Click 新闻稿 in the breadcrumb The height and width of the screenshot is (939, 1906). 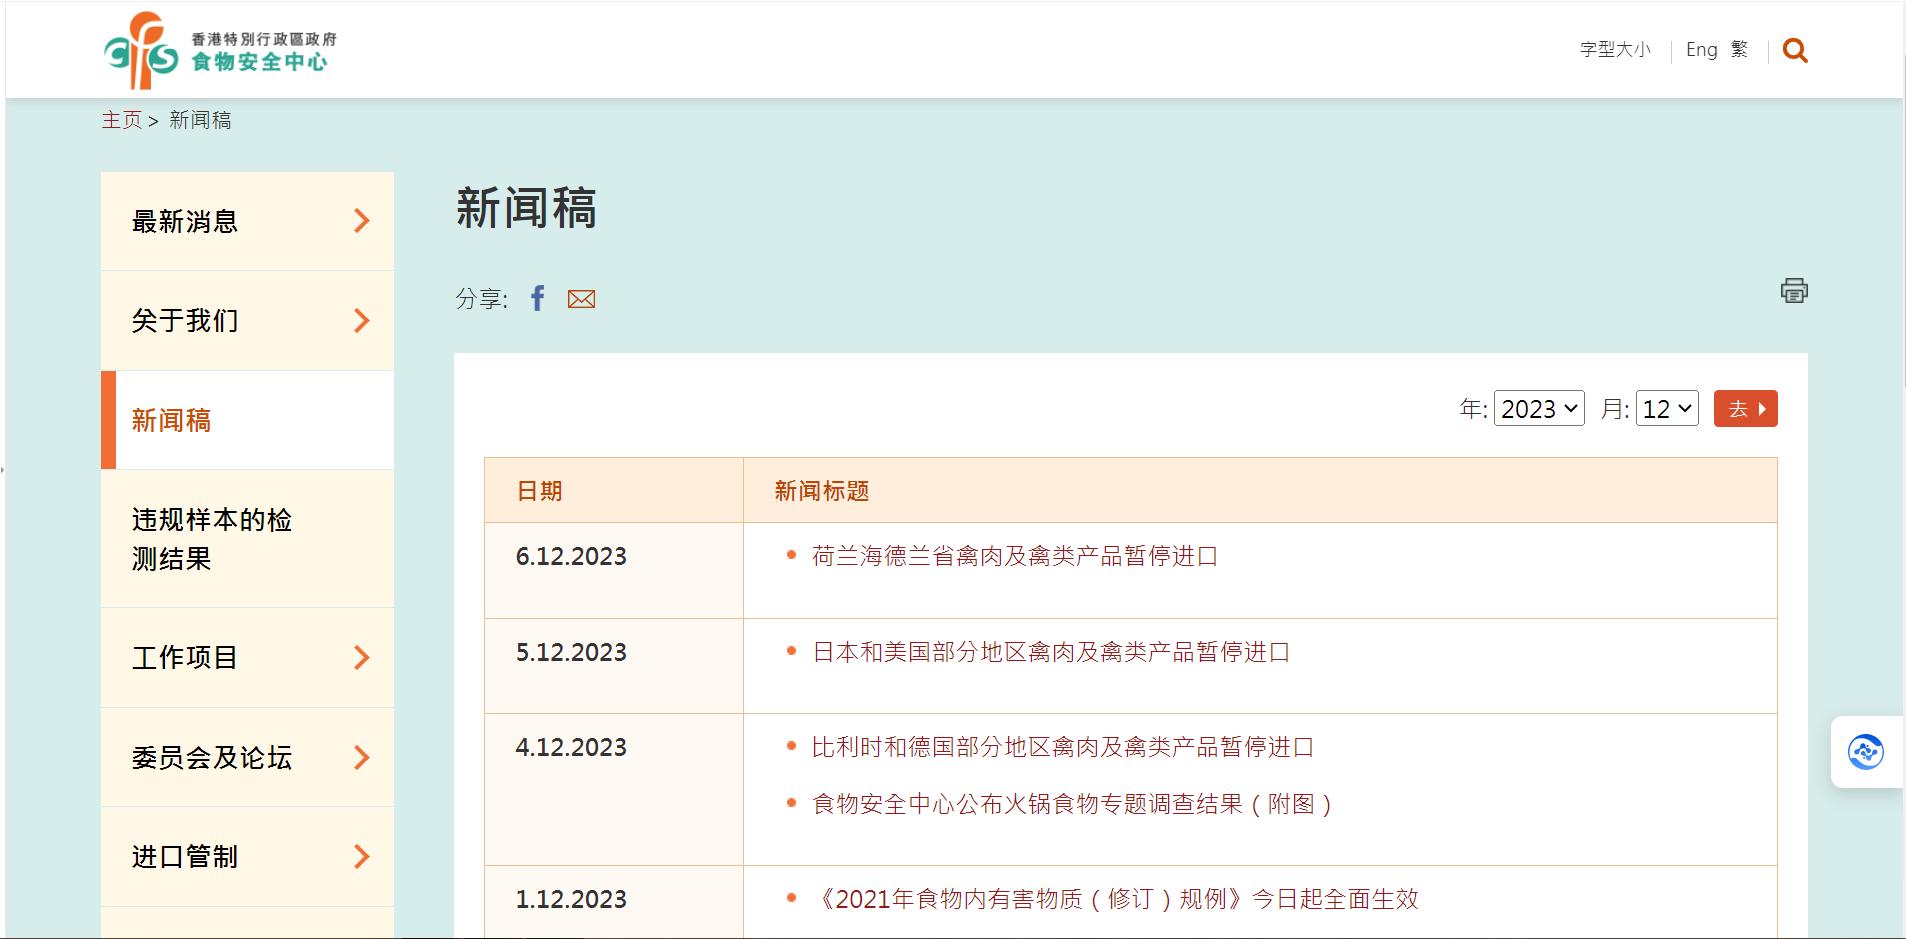tap(200, 120)
